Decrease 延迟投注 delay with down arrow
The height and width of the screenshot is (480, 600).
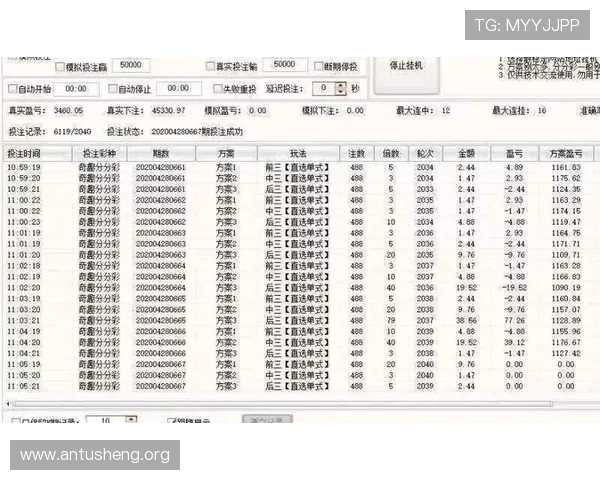click(x=341, y=92)
